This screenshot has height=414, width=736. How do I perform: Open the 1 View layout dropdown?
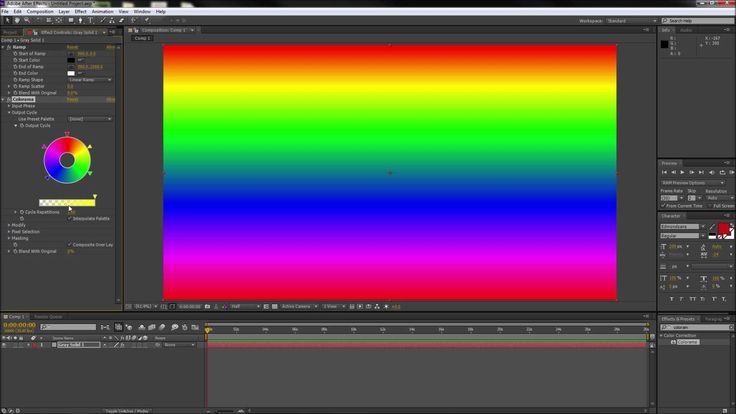pyautogui.click(x=334, y=307)
